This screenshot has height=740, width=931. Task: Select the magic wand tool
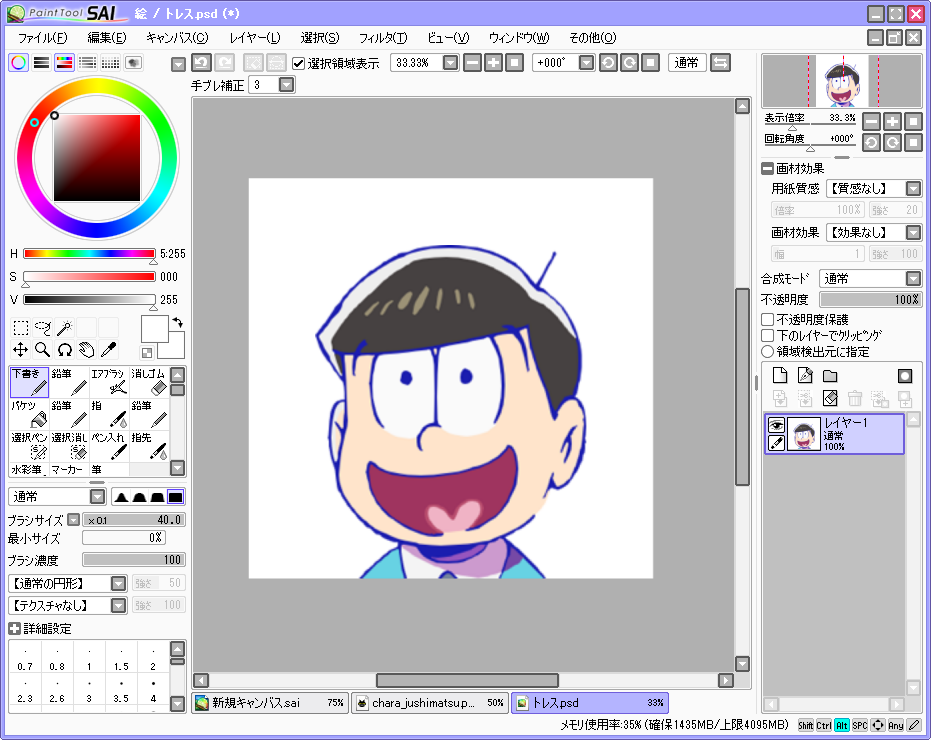click(x=65, y=328)
